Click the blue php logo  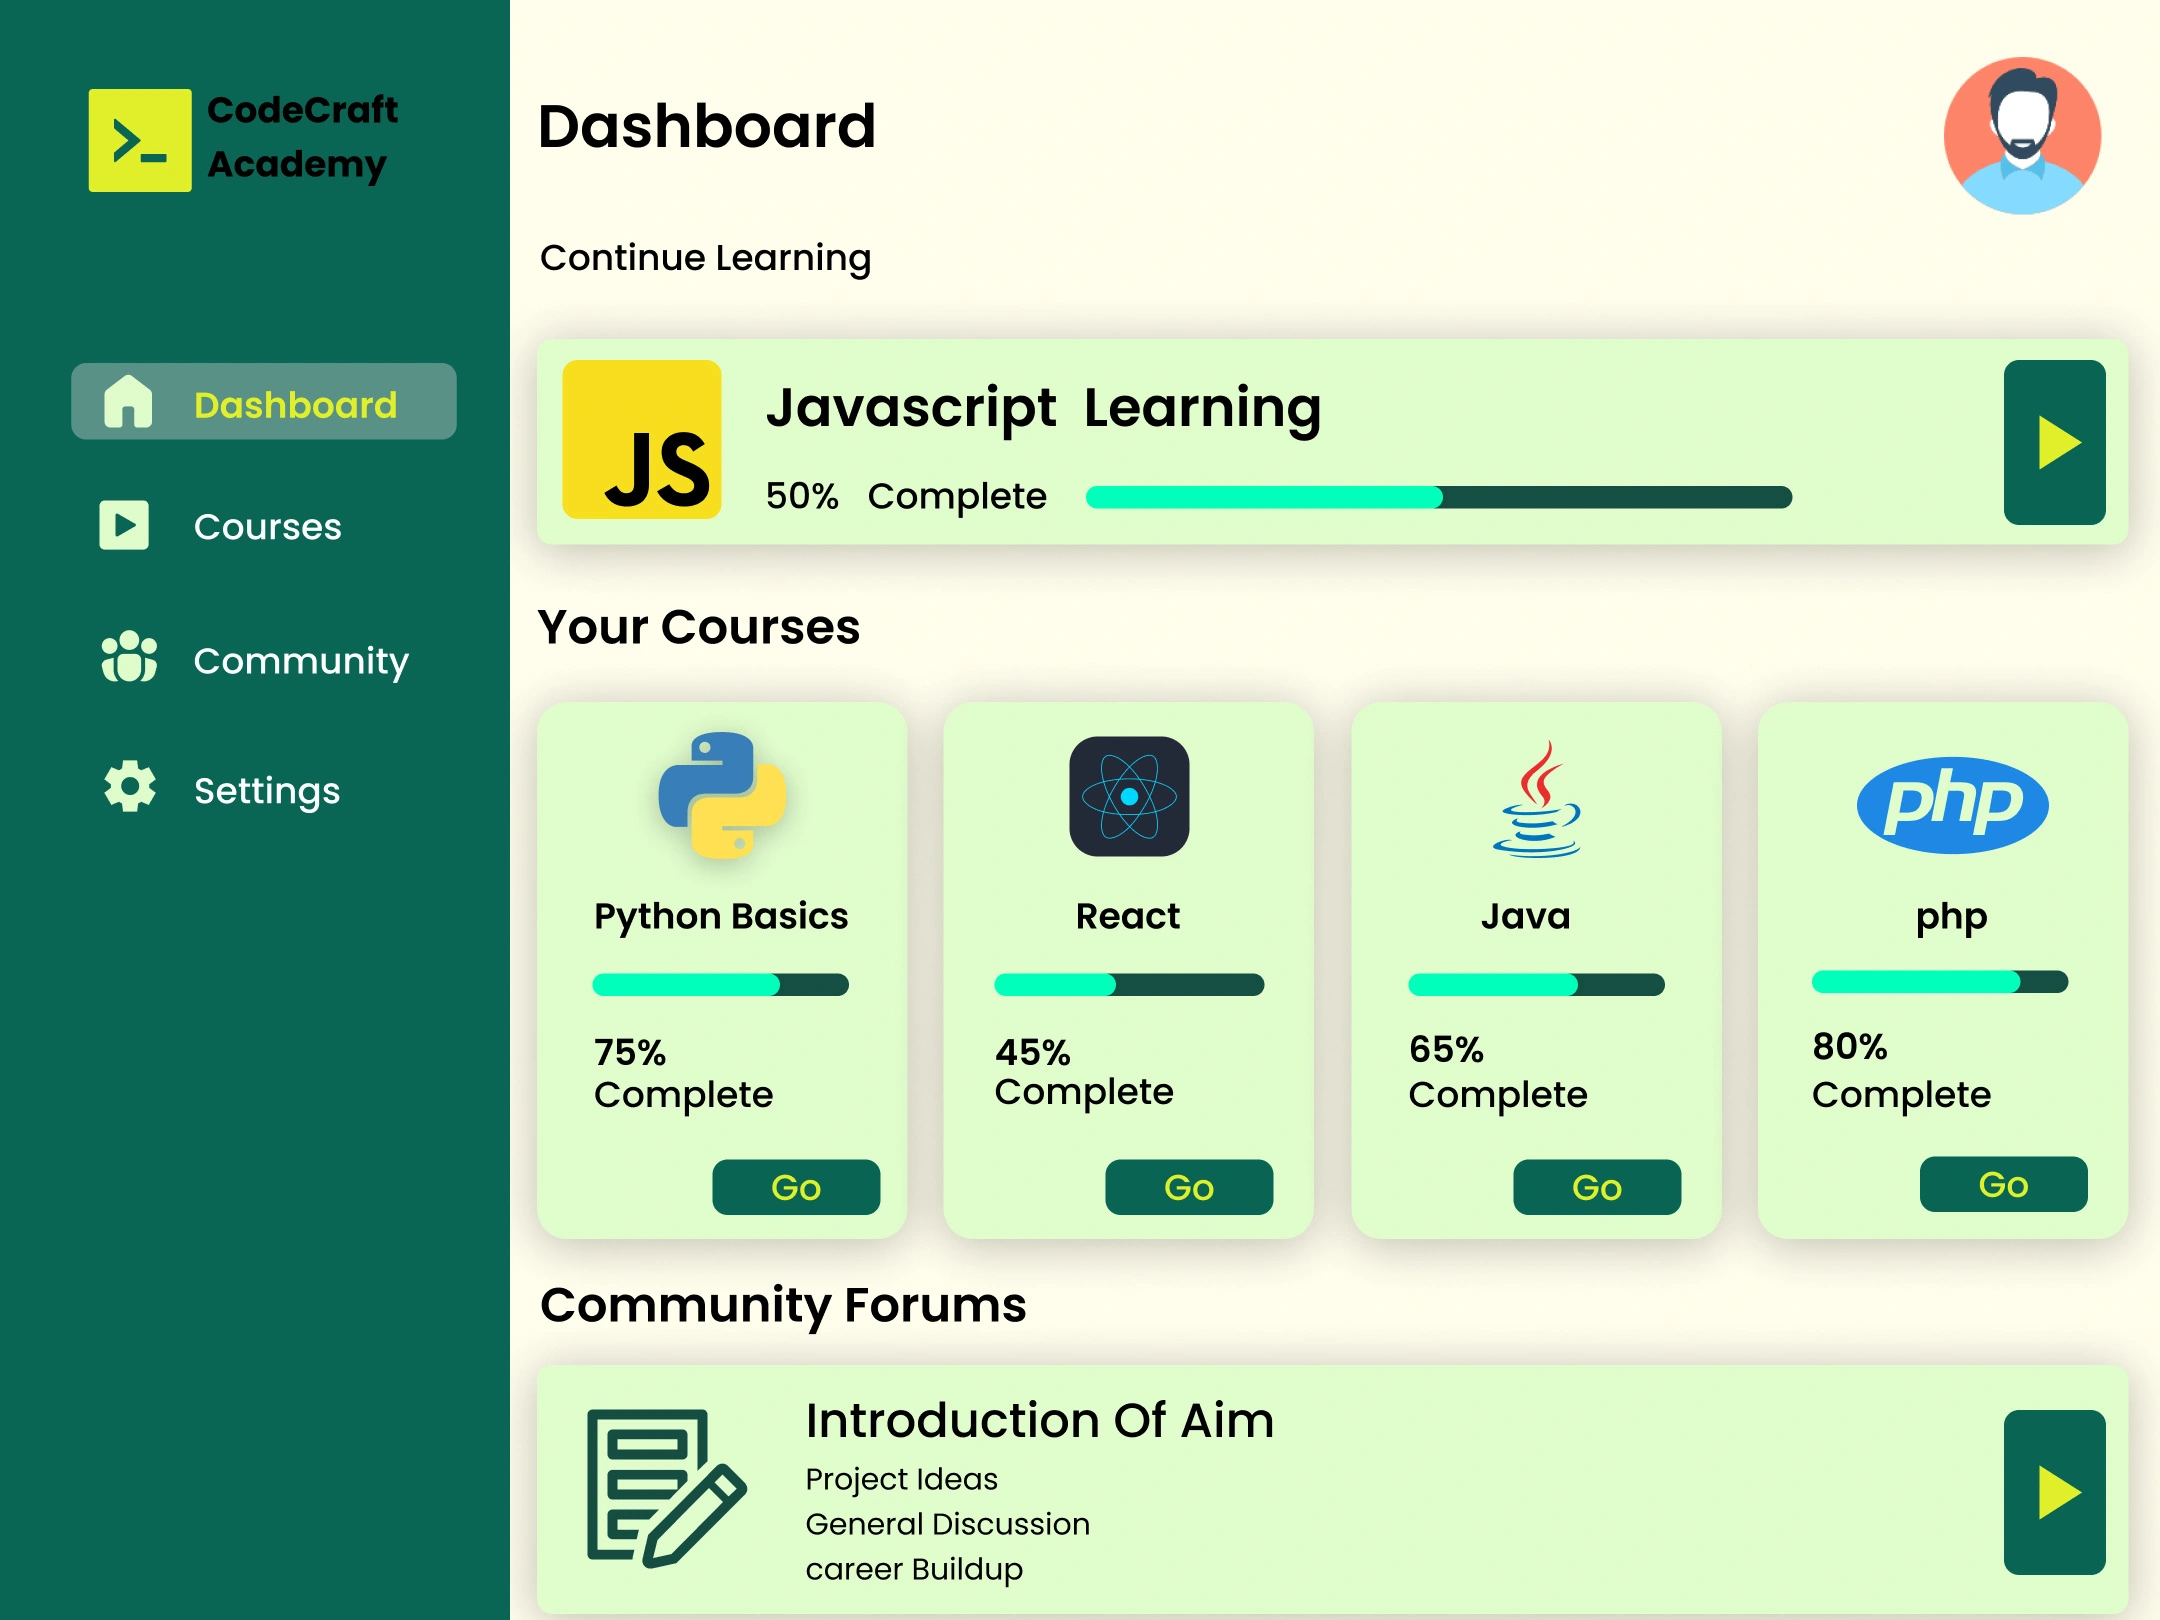(1952, 804)
